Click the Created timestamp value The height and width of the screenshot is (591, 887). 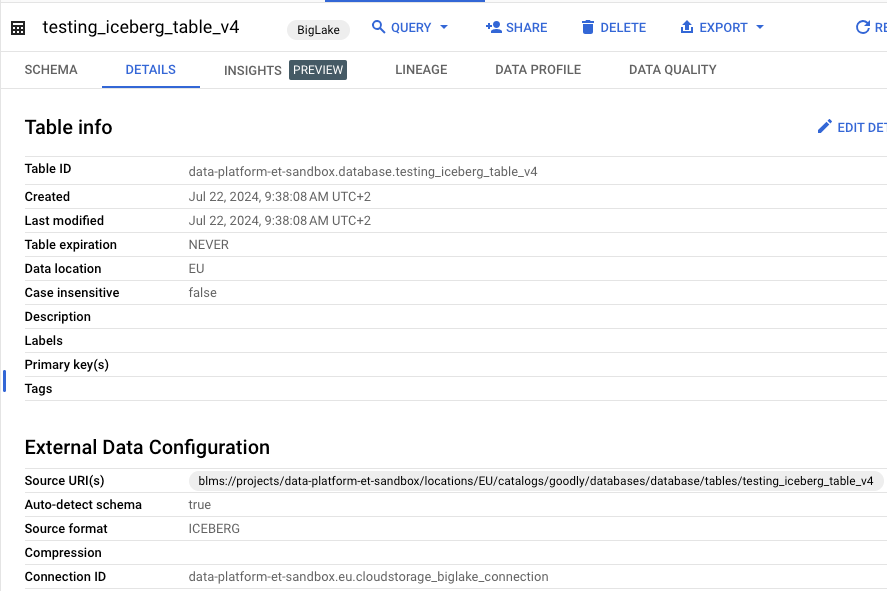279,197
